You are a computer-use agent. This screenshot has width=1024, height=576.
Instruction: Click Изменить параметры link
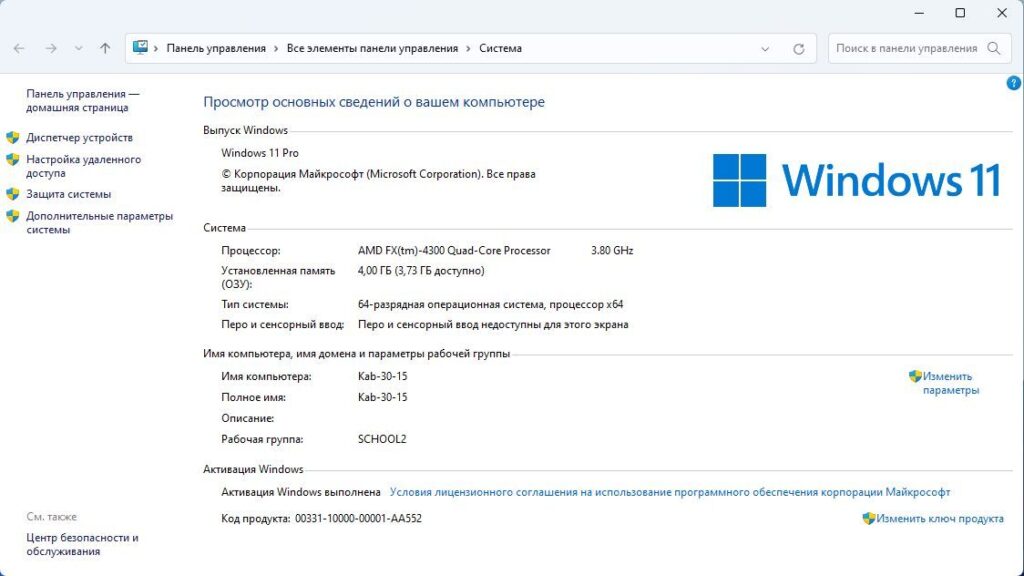[x=948, y=383]
